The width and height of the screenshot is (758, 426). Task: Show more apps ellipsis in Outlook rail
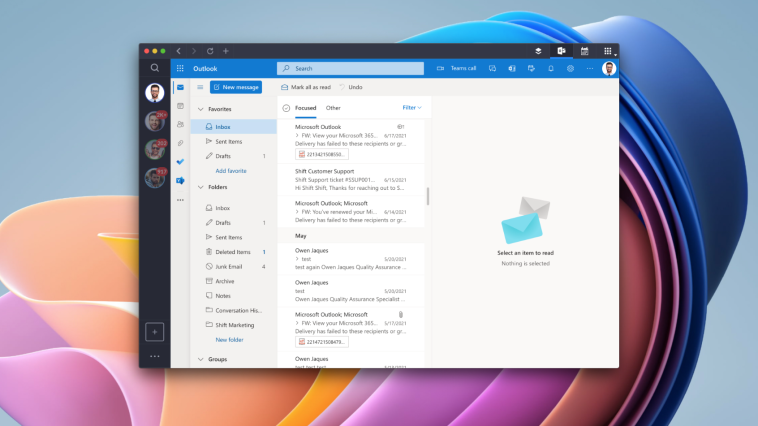point(180,200)
